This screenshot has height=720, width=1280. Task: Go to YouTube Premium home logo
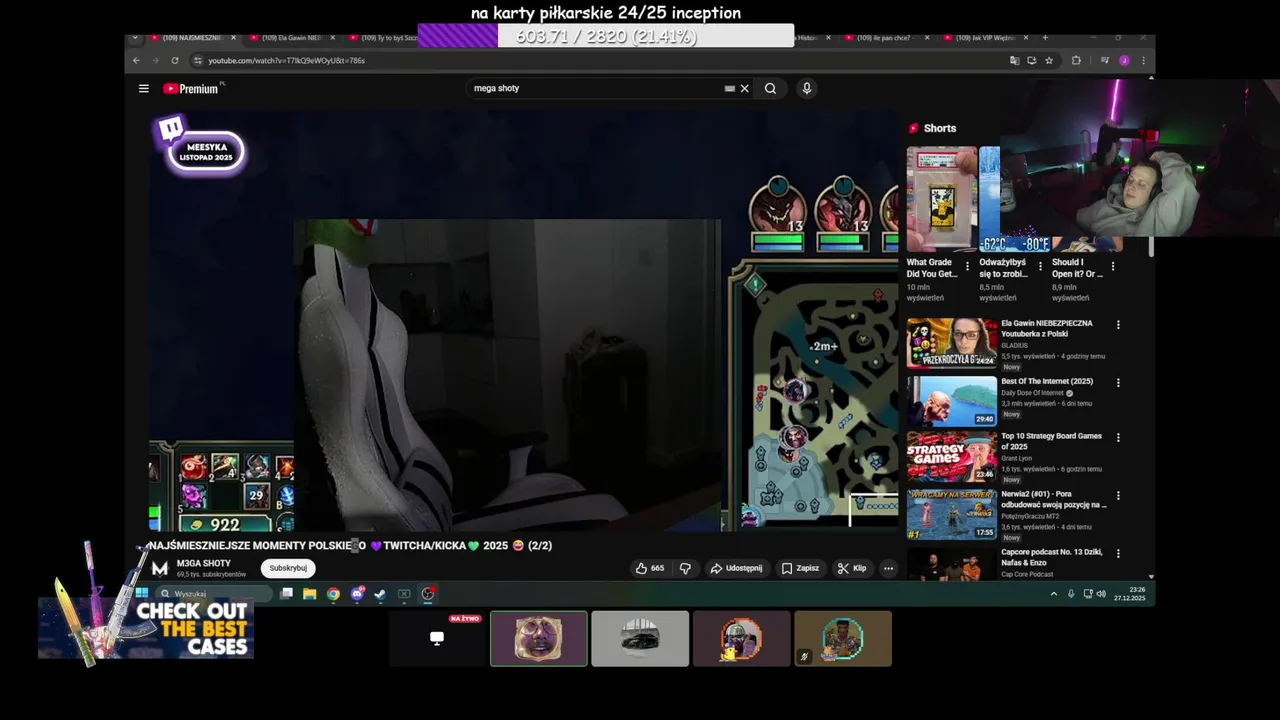191,88
